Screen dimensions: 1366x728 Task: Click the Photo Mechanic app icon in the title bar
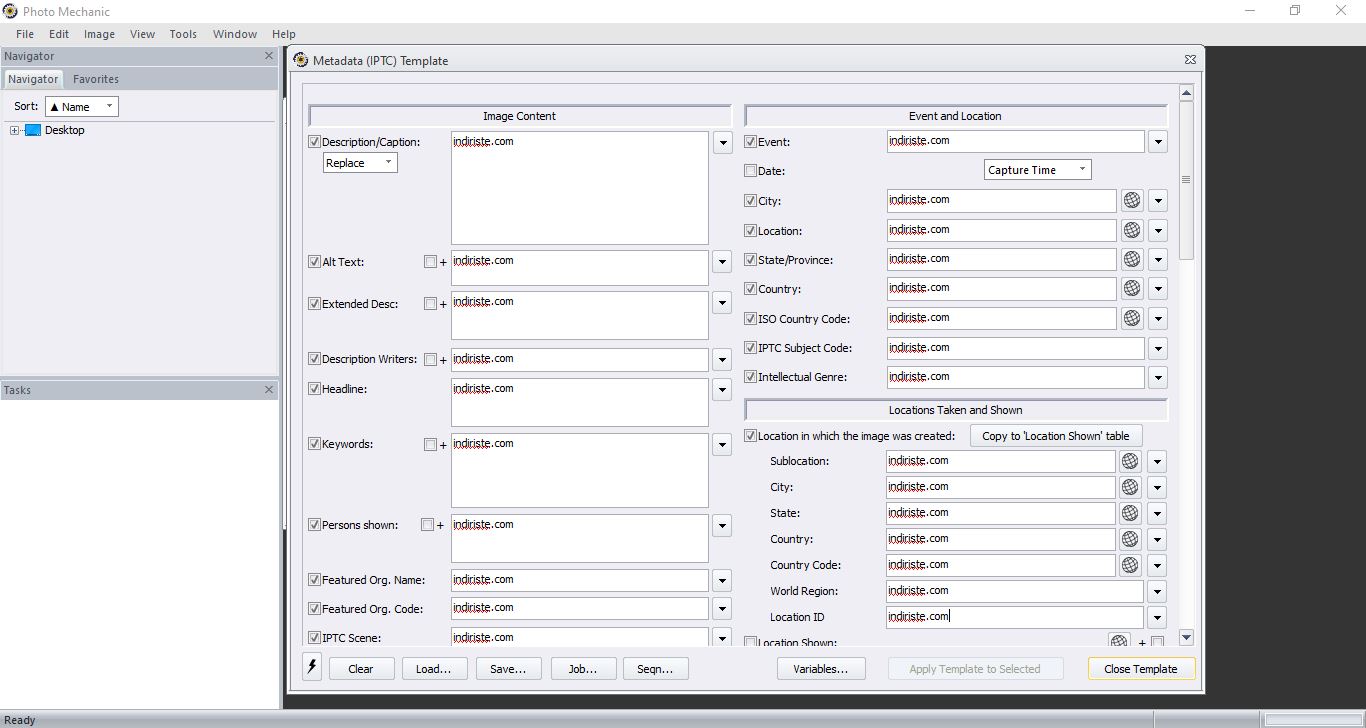pyautogui.click(x=10, y=11)
